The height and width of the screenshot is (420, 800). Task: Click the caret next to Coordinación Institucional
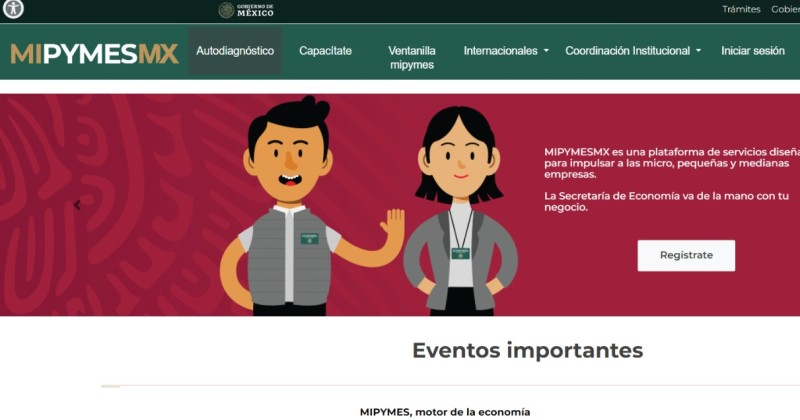(x=698, y=51)
